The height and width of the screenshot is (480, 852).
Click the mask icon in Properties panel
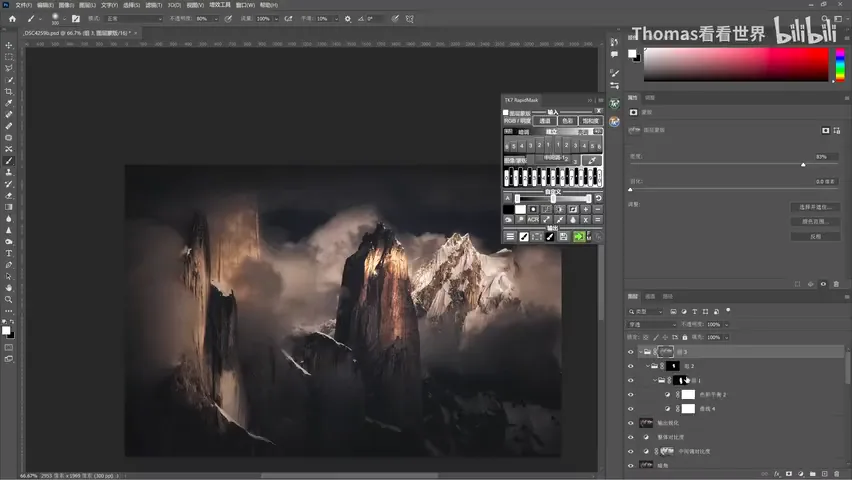coord(634,112)
